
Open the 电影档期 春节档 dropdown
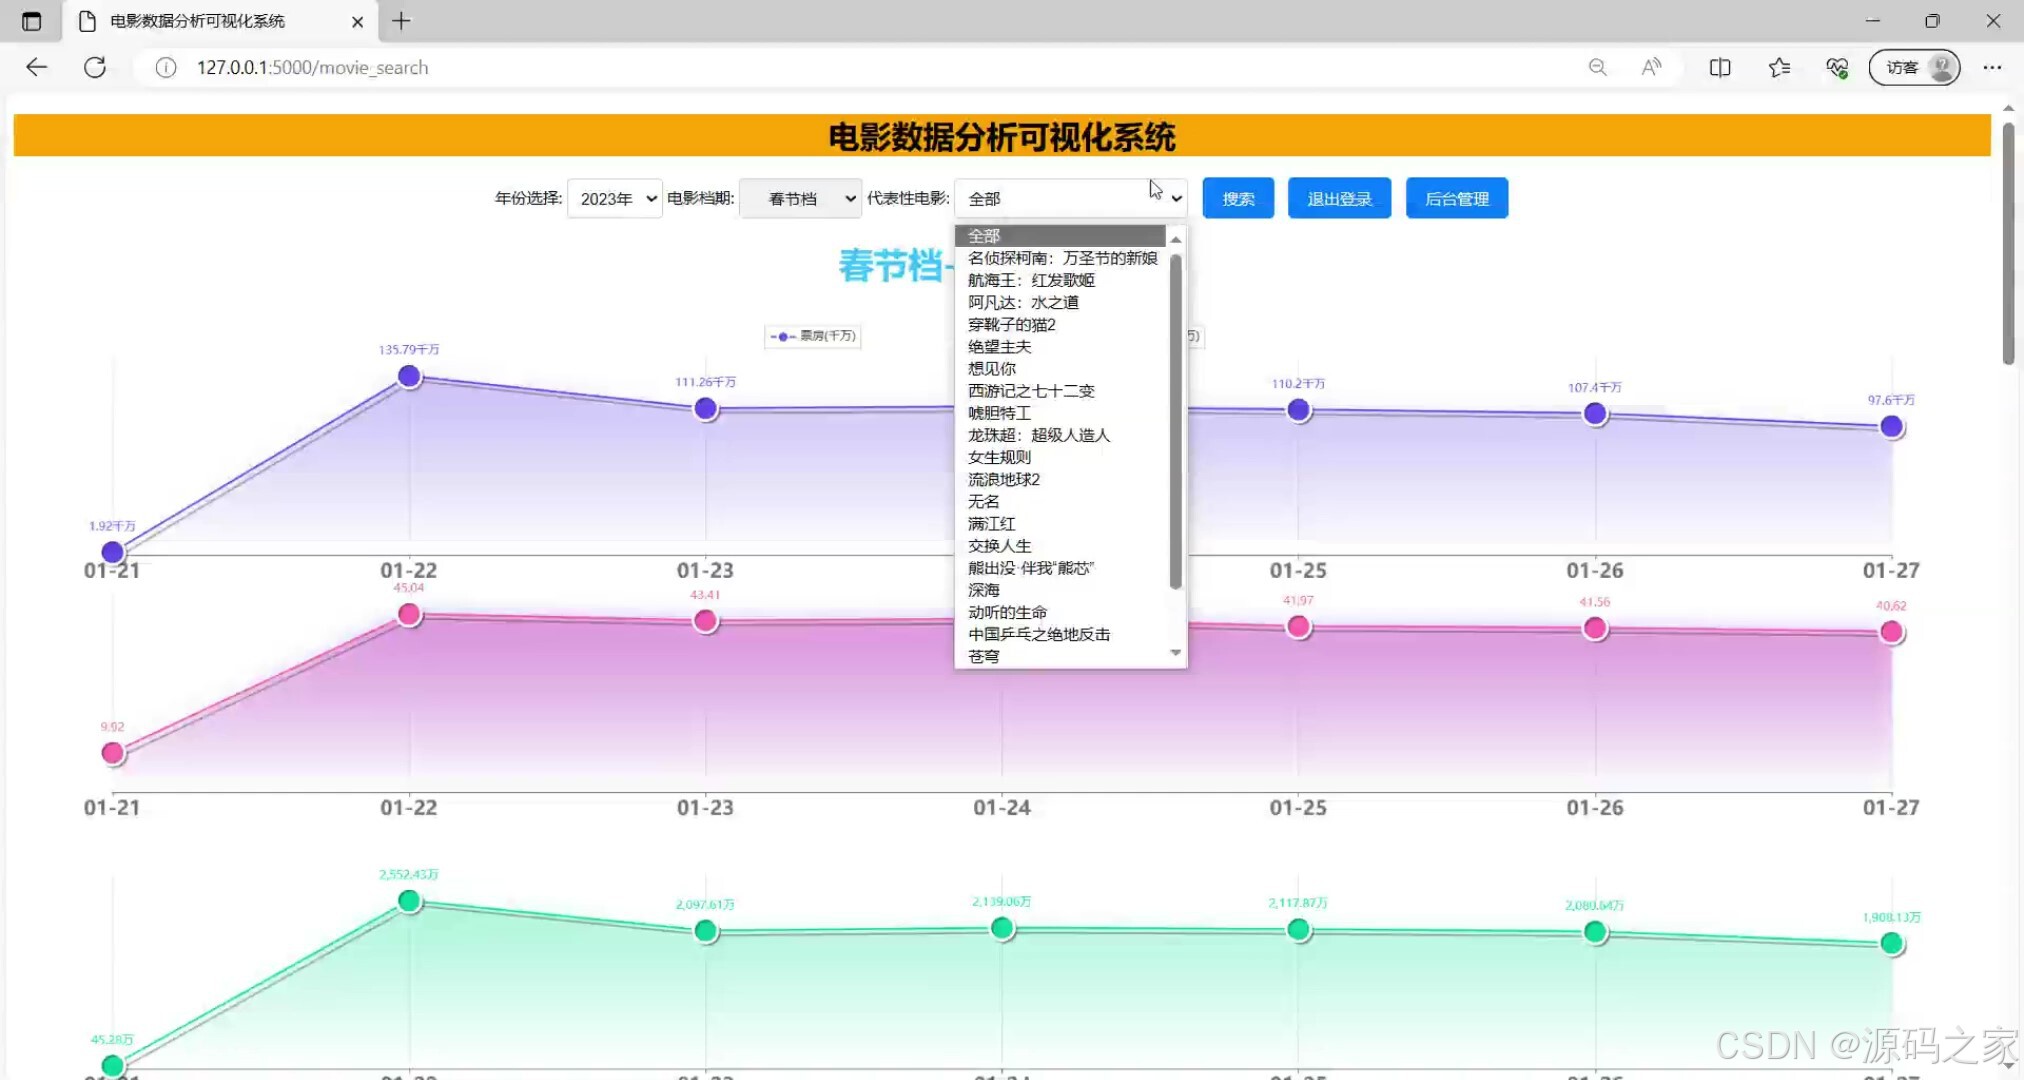point(799,198)
